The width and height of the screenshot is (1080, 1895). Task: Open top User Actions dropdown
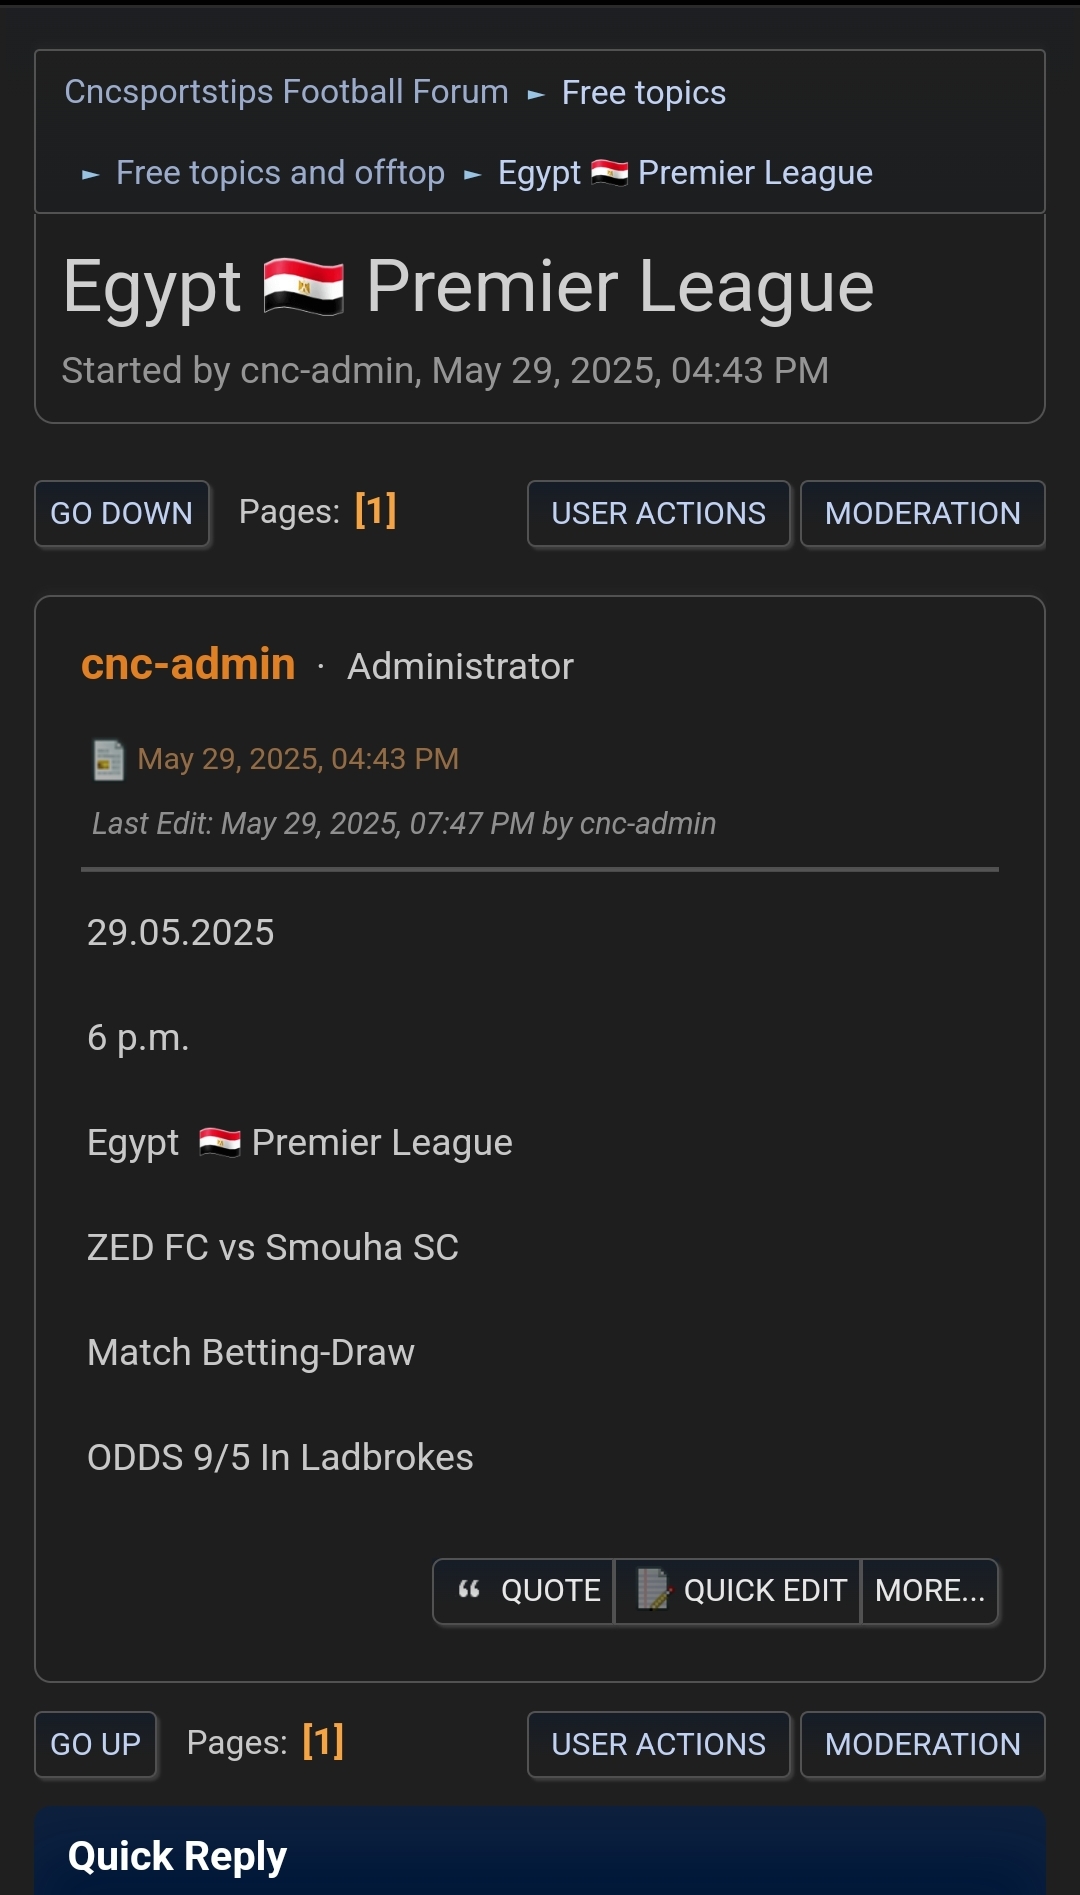pos(659,514)
